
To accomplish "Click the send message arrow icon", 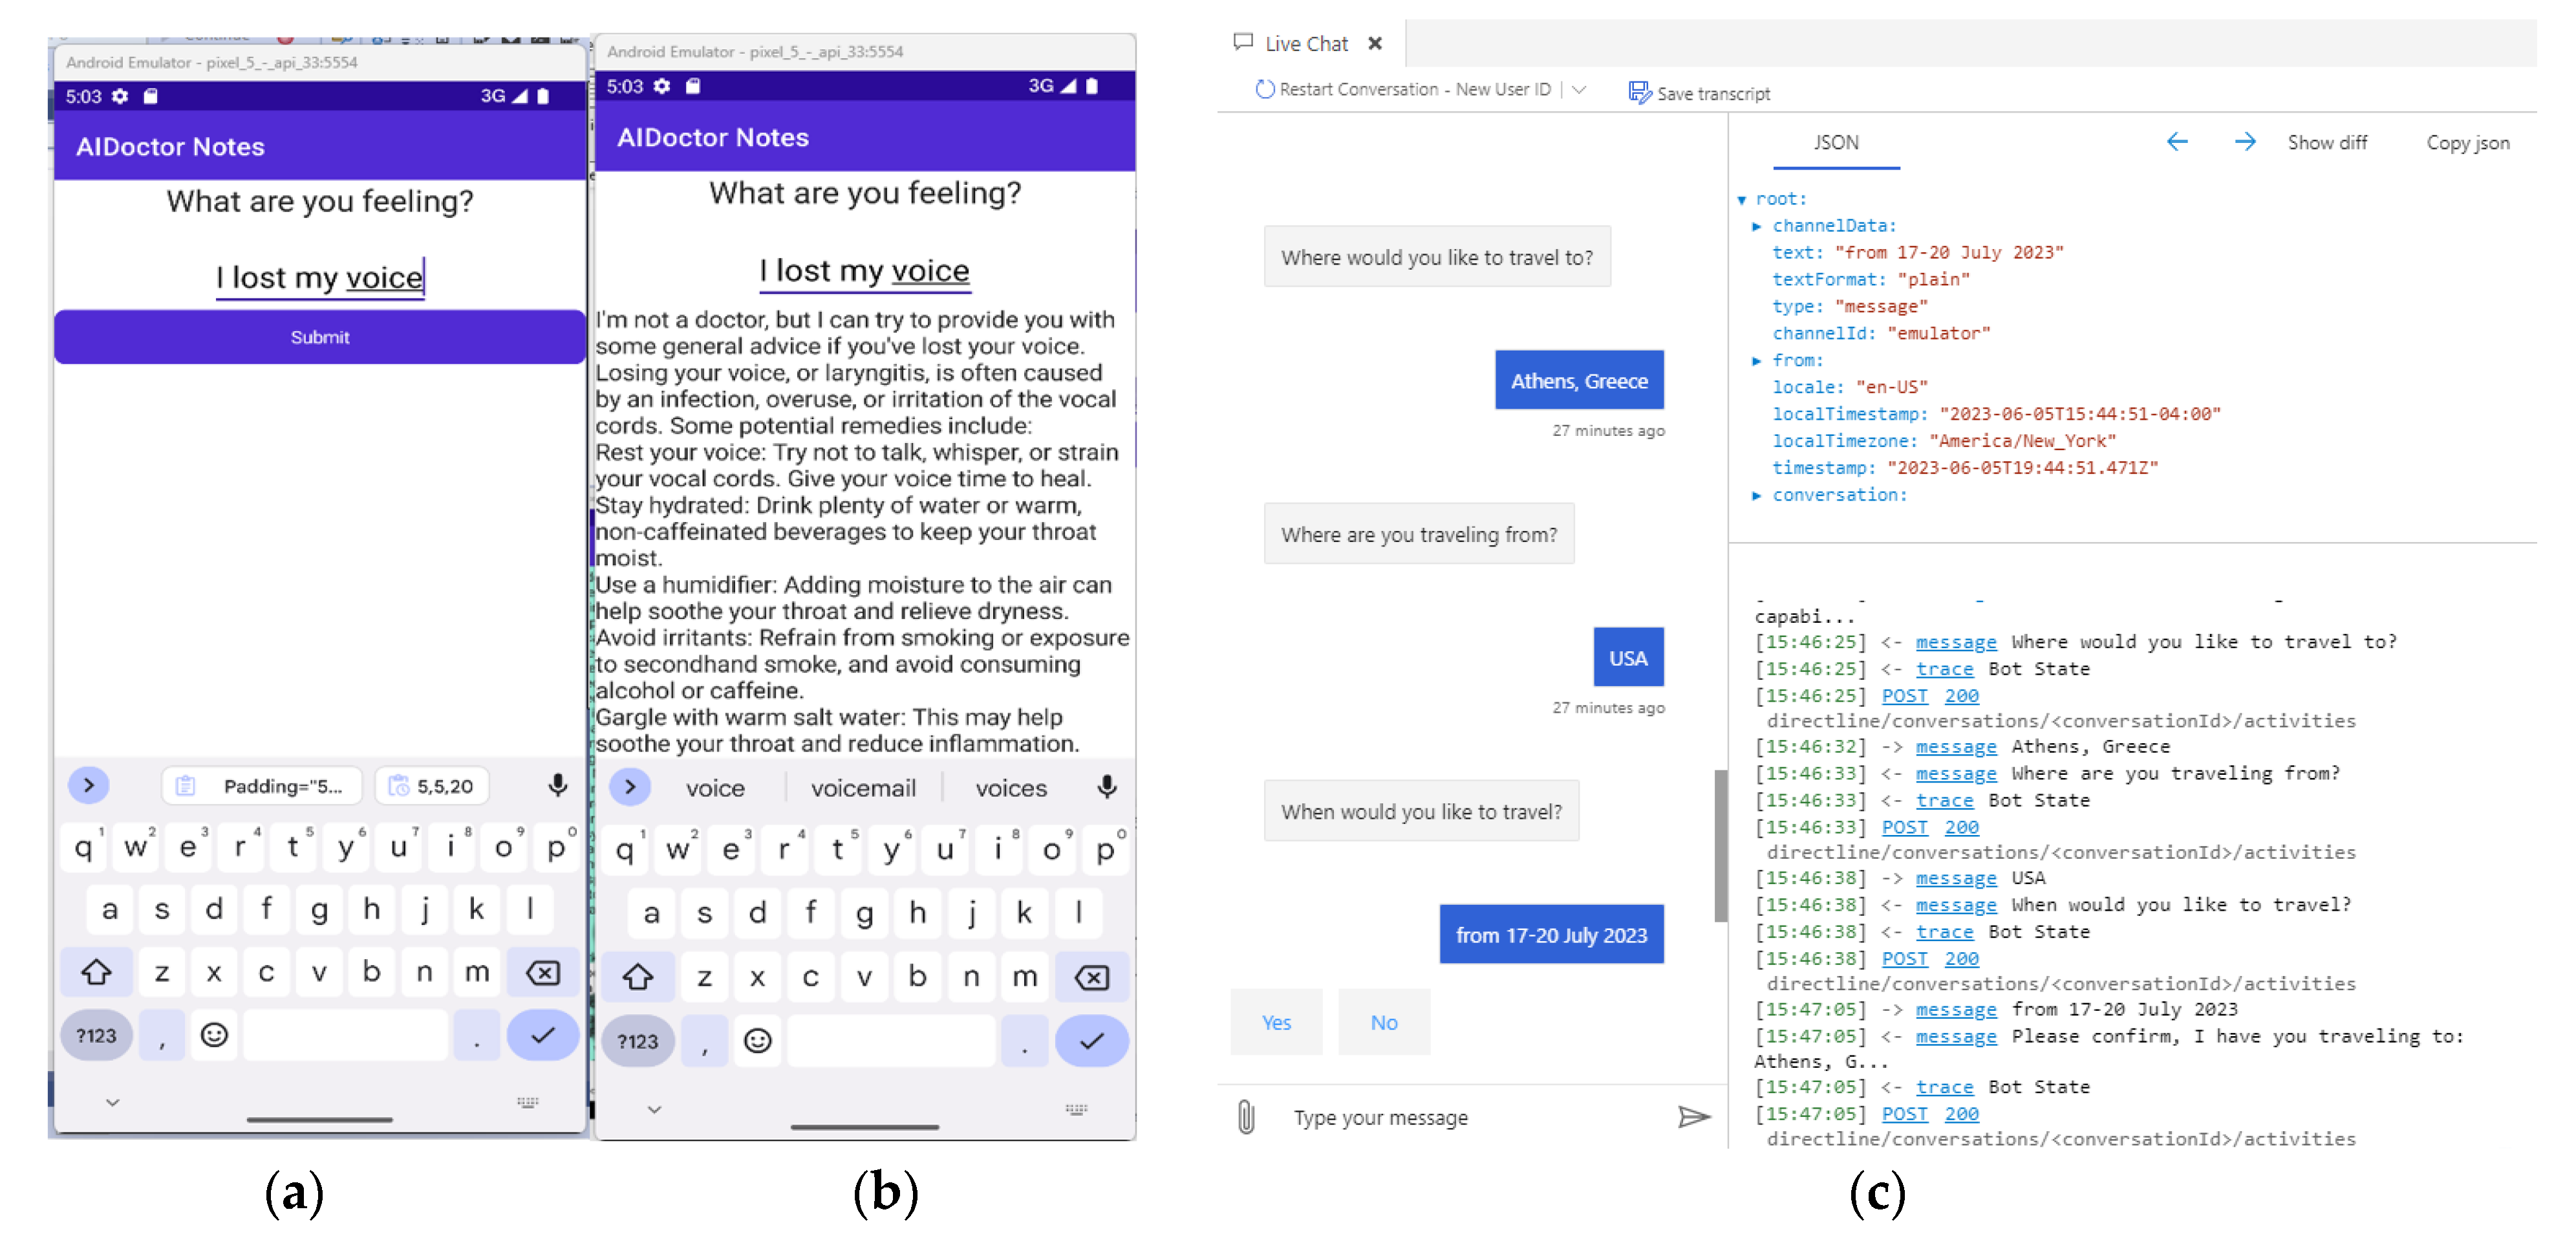I will (x=1693, y=1116).
